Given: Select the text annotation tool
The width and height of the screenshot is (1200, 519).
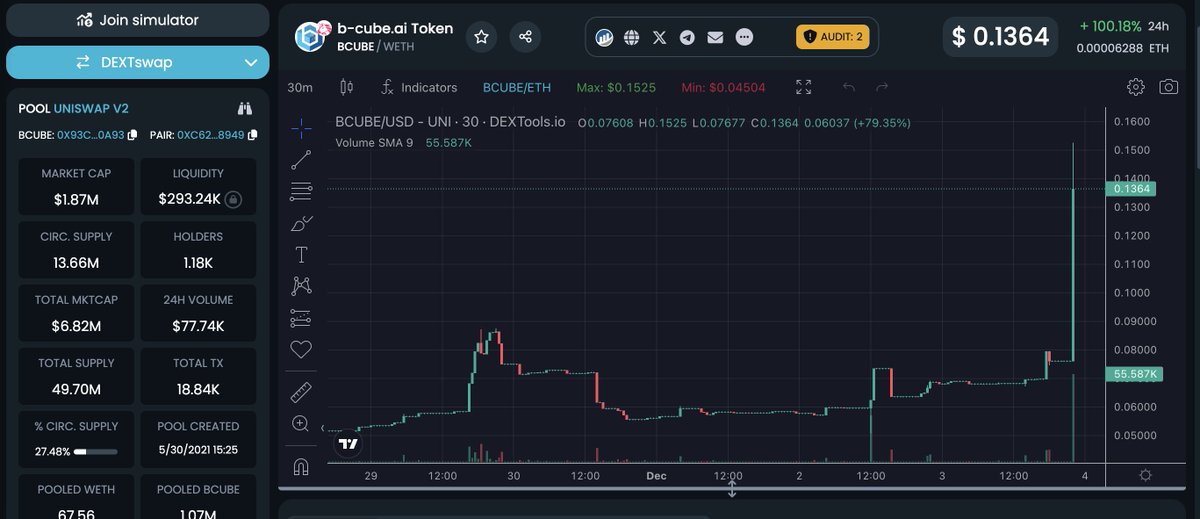Looking at the screenshot, I should click(x=301, y=255).
